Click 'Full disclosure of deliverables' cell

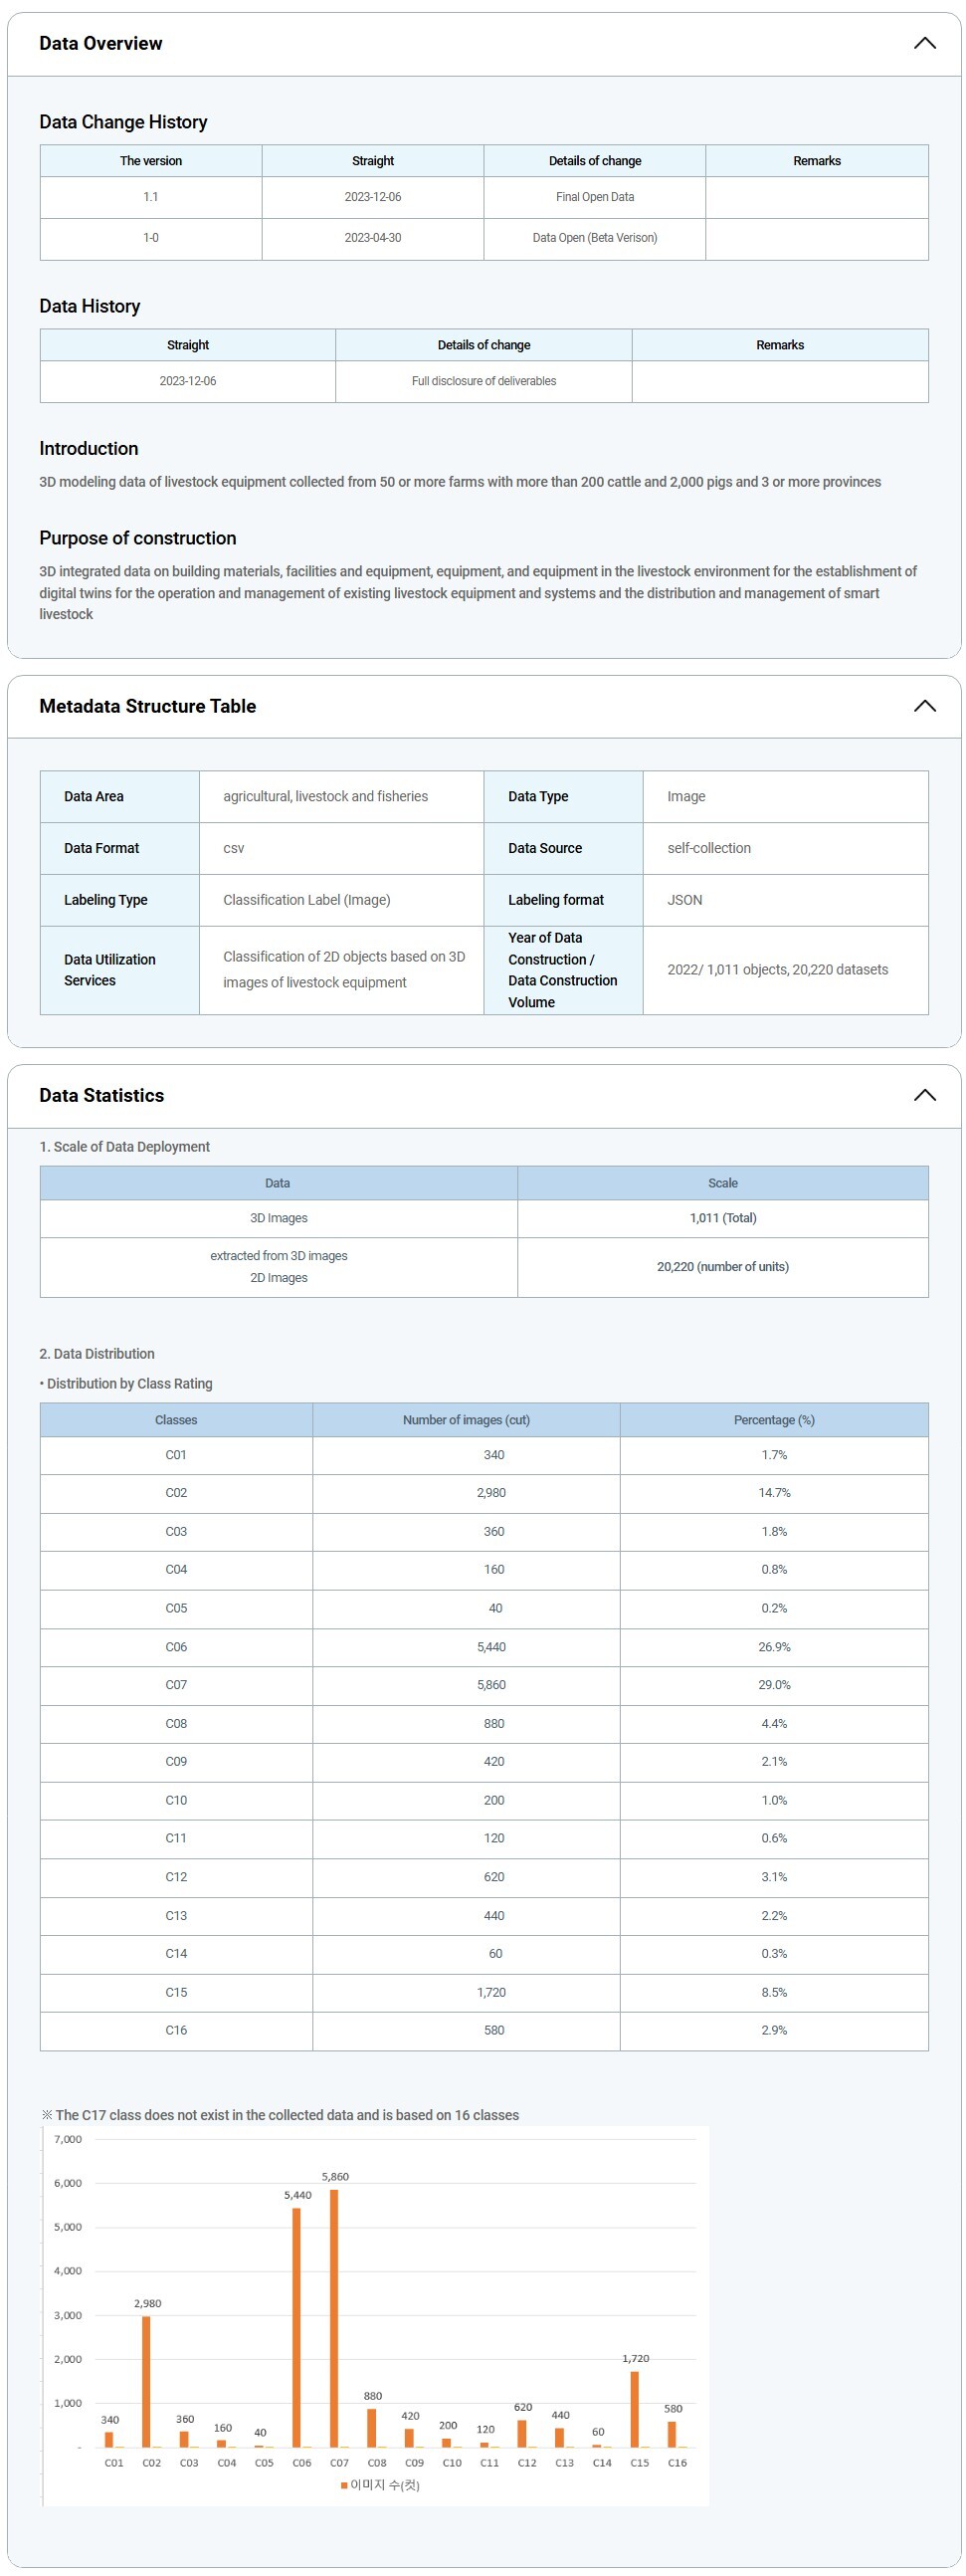click(483, 381)
